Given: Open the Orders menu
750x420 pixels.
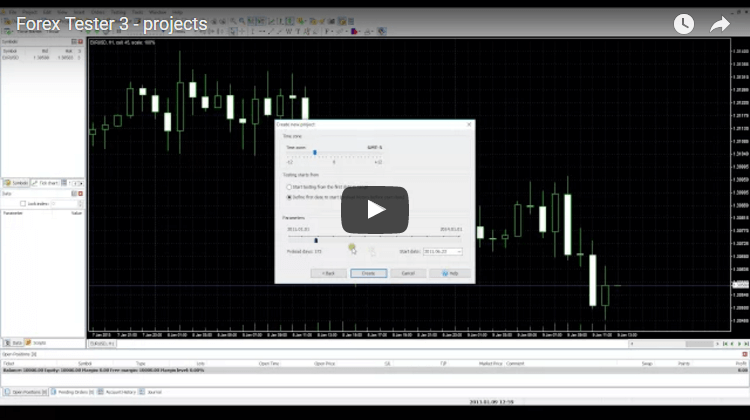Looking at the screenshot, I should tap(98, 12).
